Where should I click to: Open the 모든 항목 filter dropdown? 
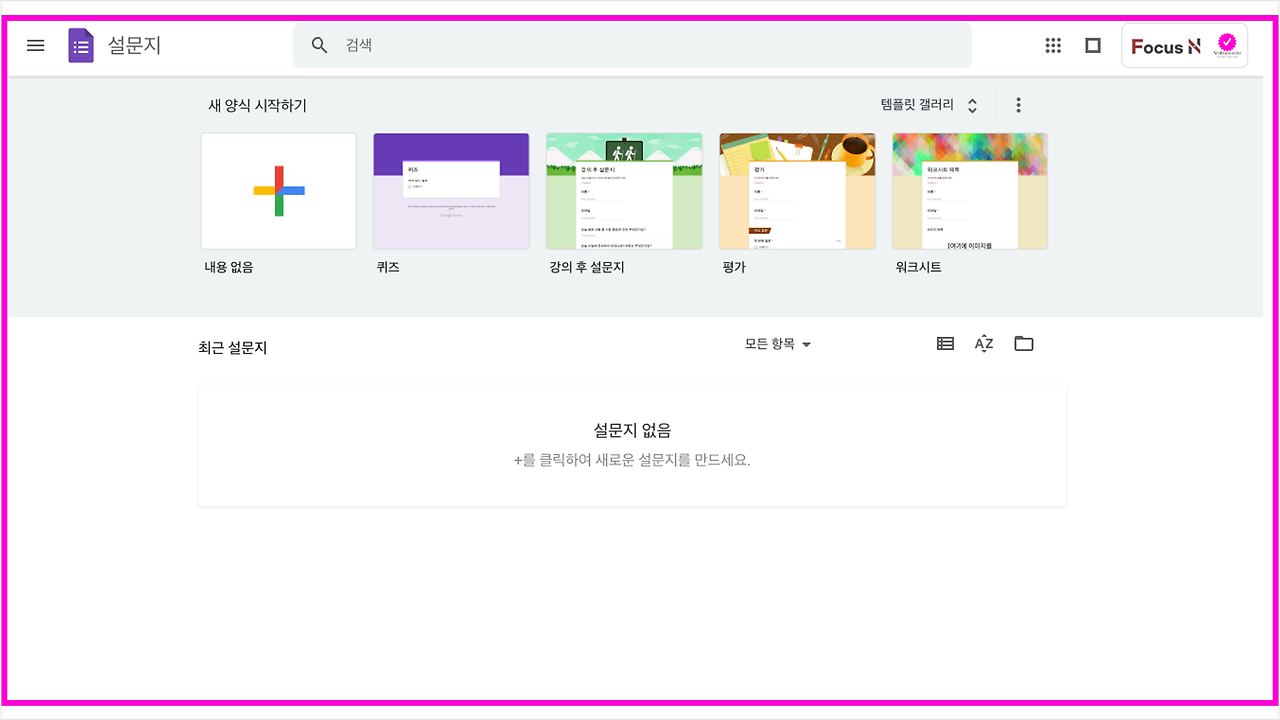pos(778,343)
